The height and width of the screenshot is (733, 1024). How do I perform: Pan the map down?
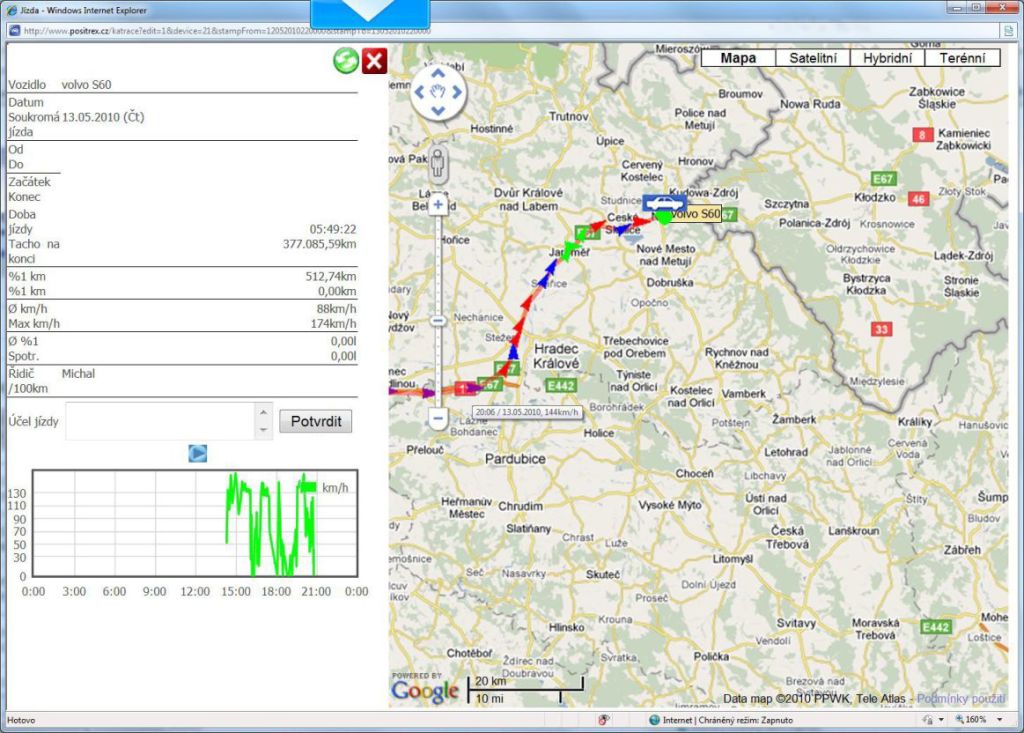[438, 110]
